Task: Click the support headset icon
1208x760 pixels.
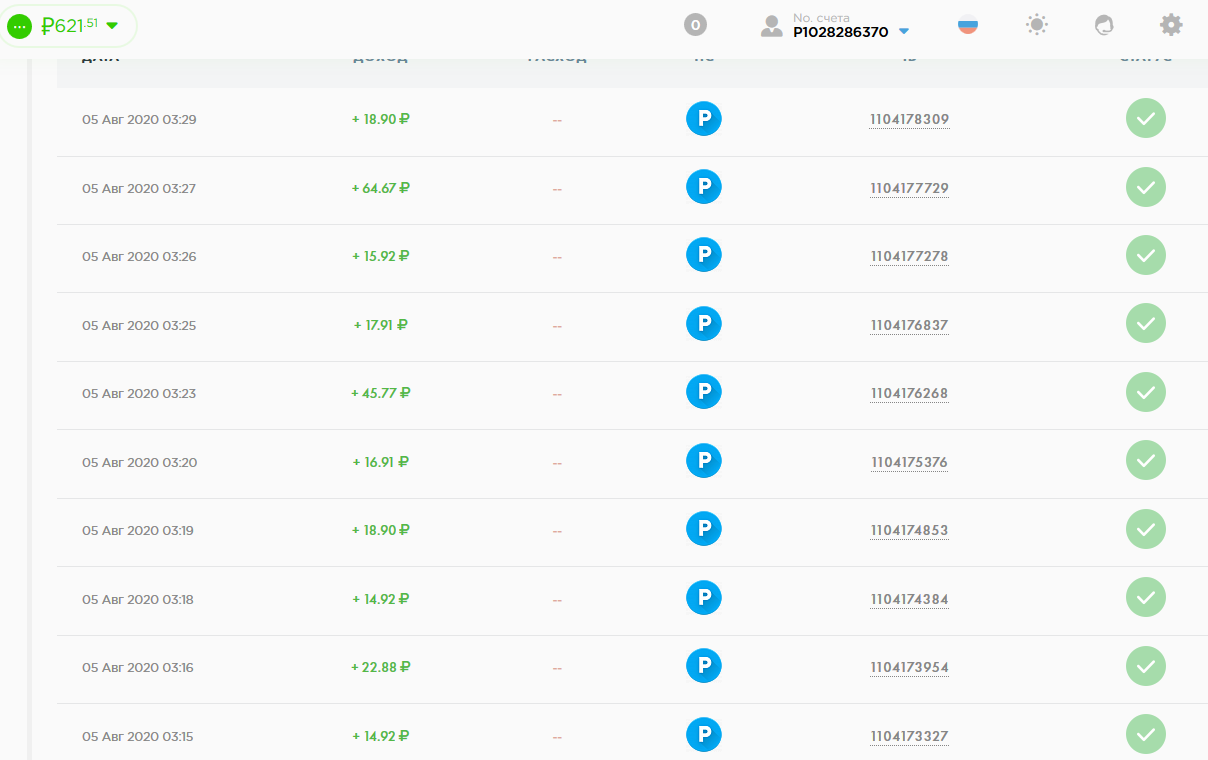Action: [x=1104, y=25]
